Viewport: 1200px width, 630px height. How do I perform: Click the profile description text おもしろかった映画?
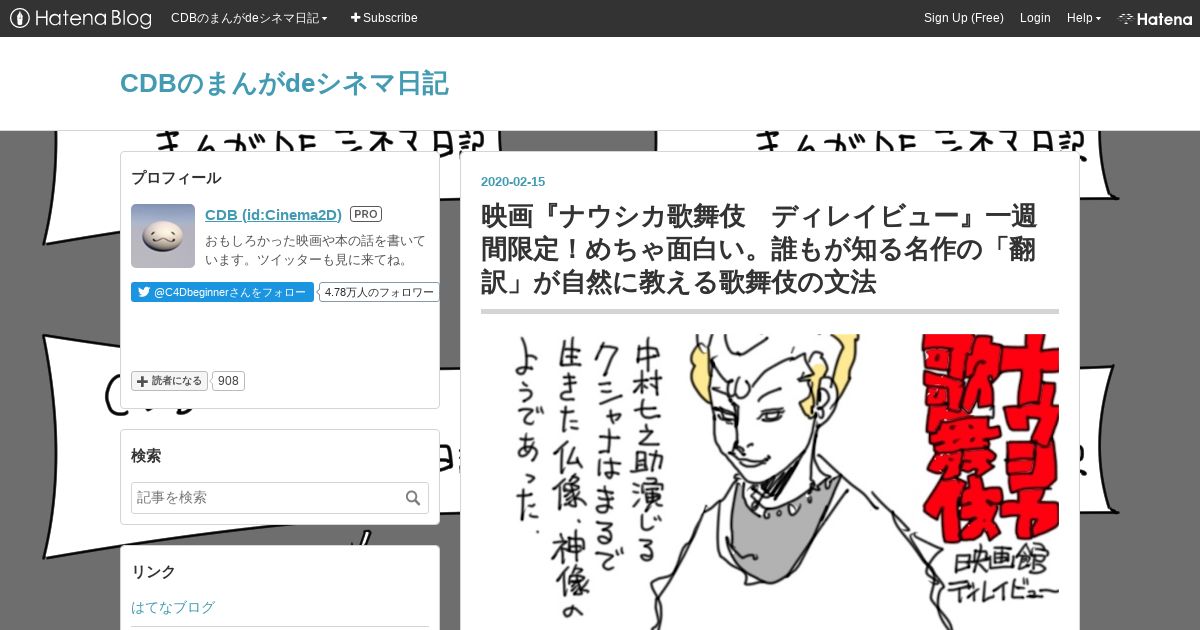pos(315,250)
